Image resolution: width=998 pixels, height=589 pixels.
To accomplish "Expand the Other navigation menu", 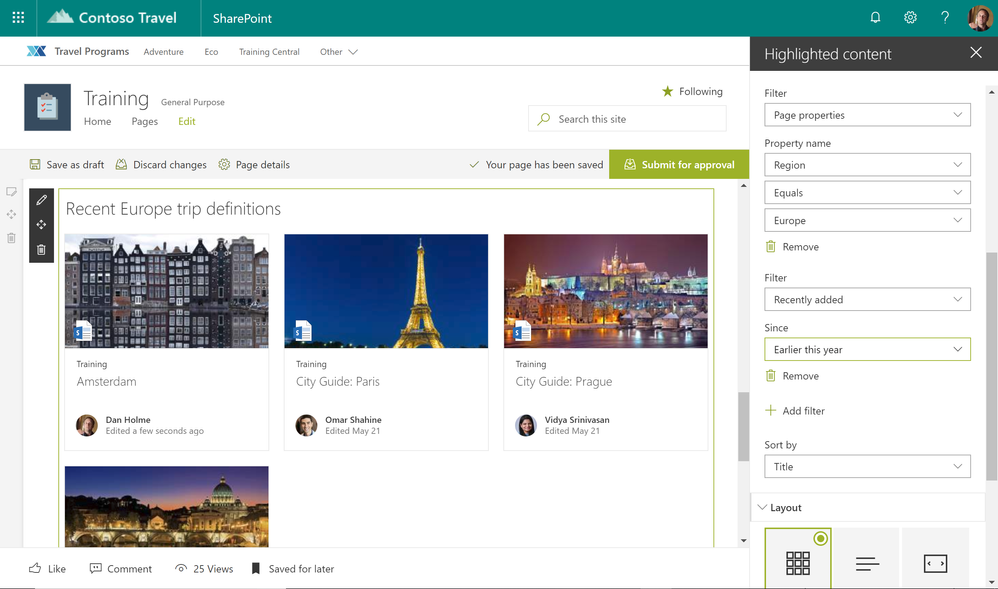I will [x=339, y=52].
